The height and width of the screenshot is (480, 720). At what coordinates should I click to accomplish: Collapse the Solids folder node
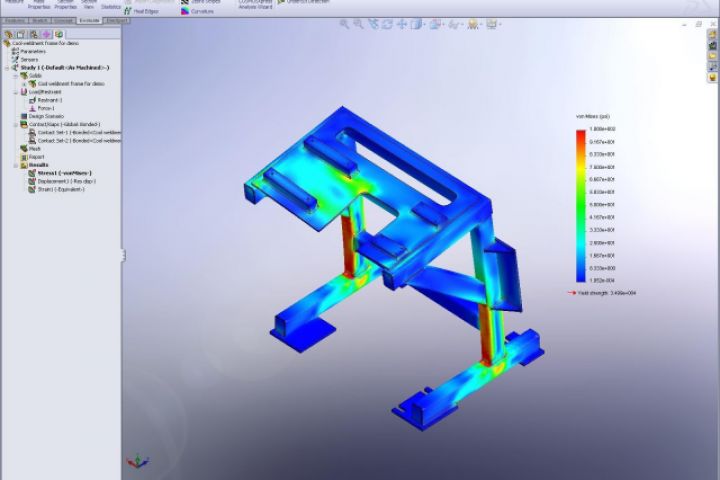point(16,76)
